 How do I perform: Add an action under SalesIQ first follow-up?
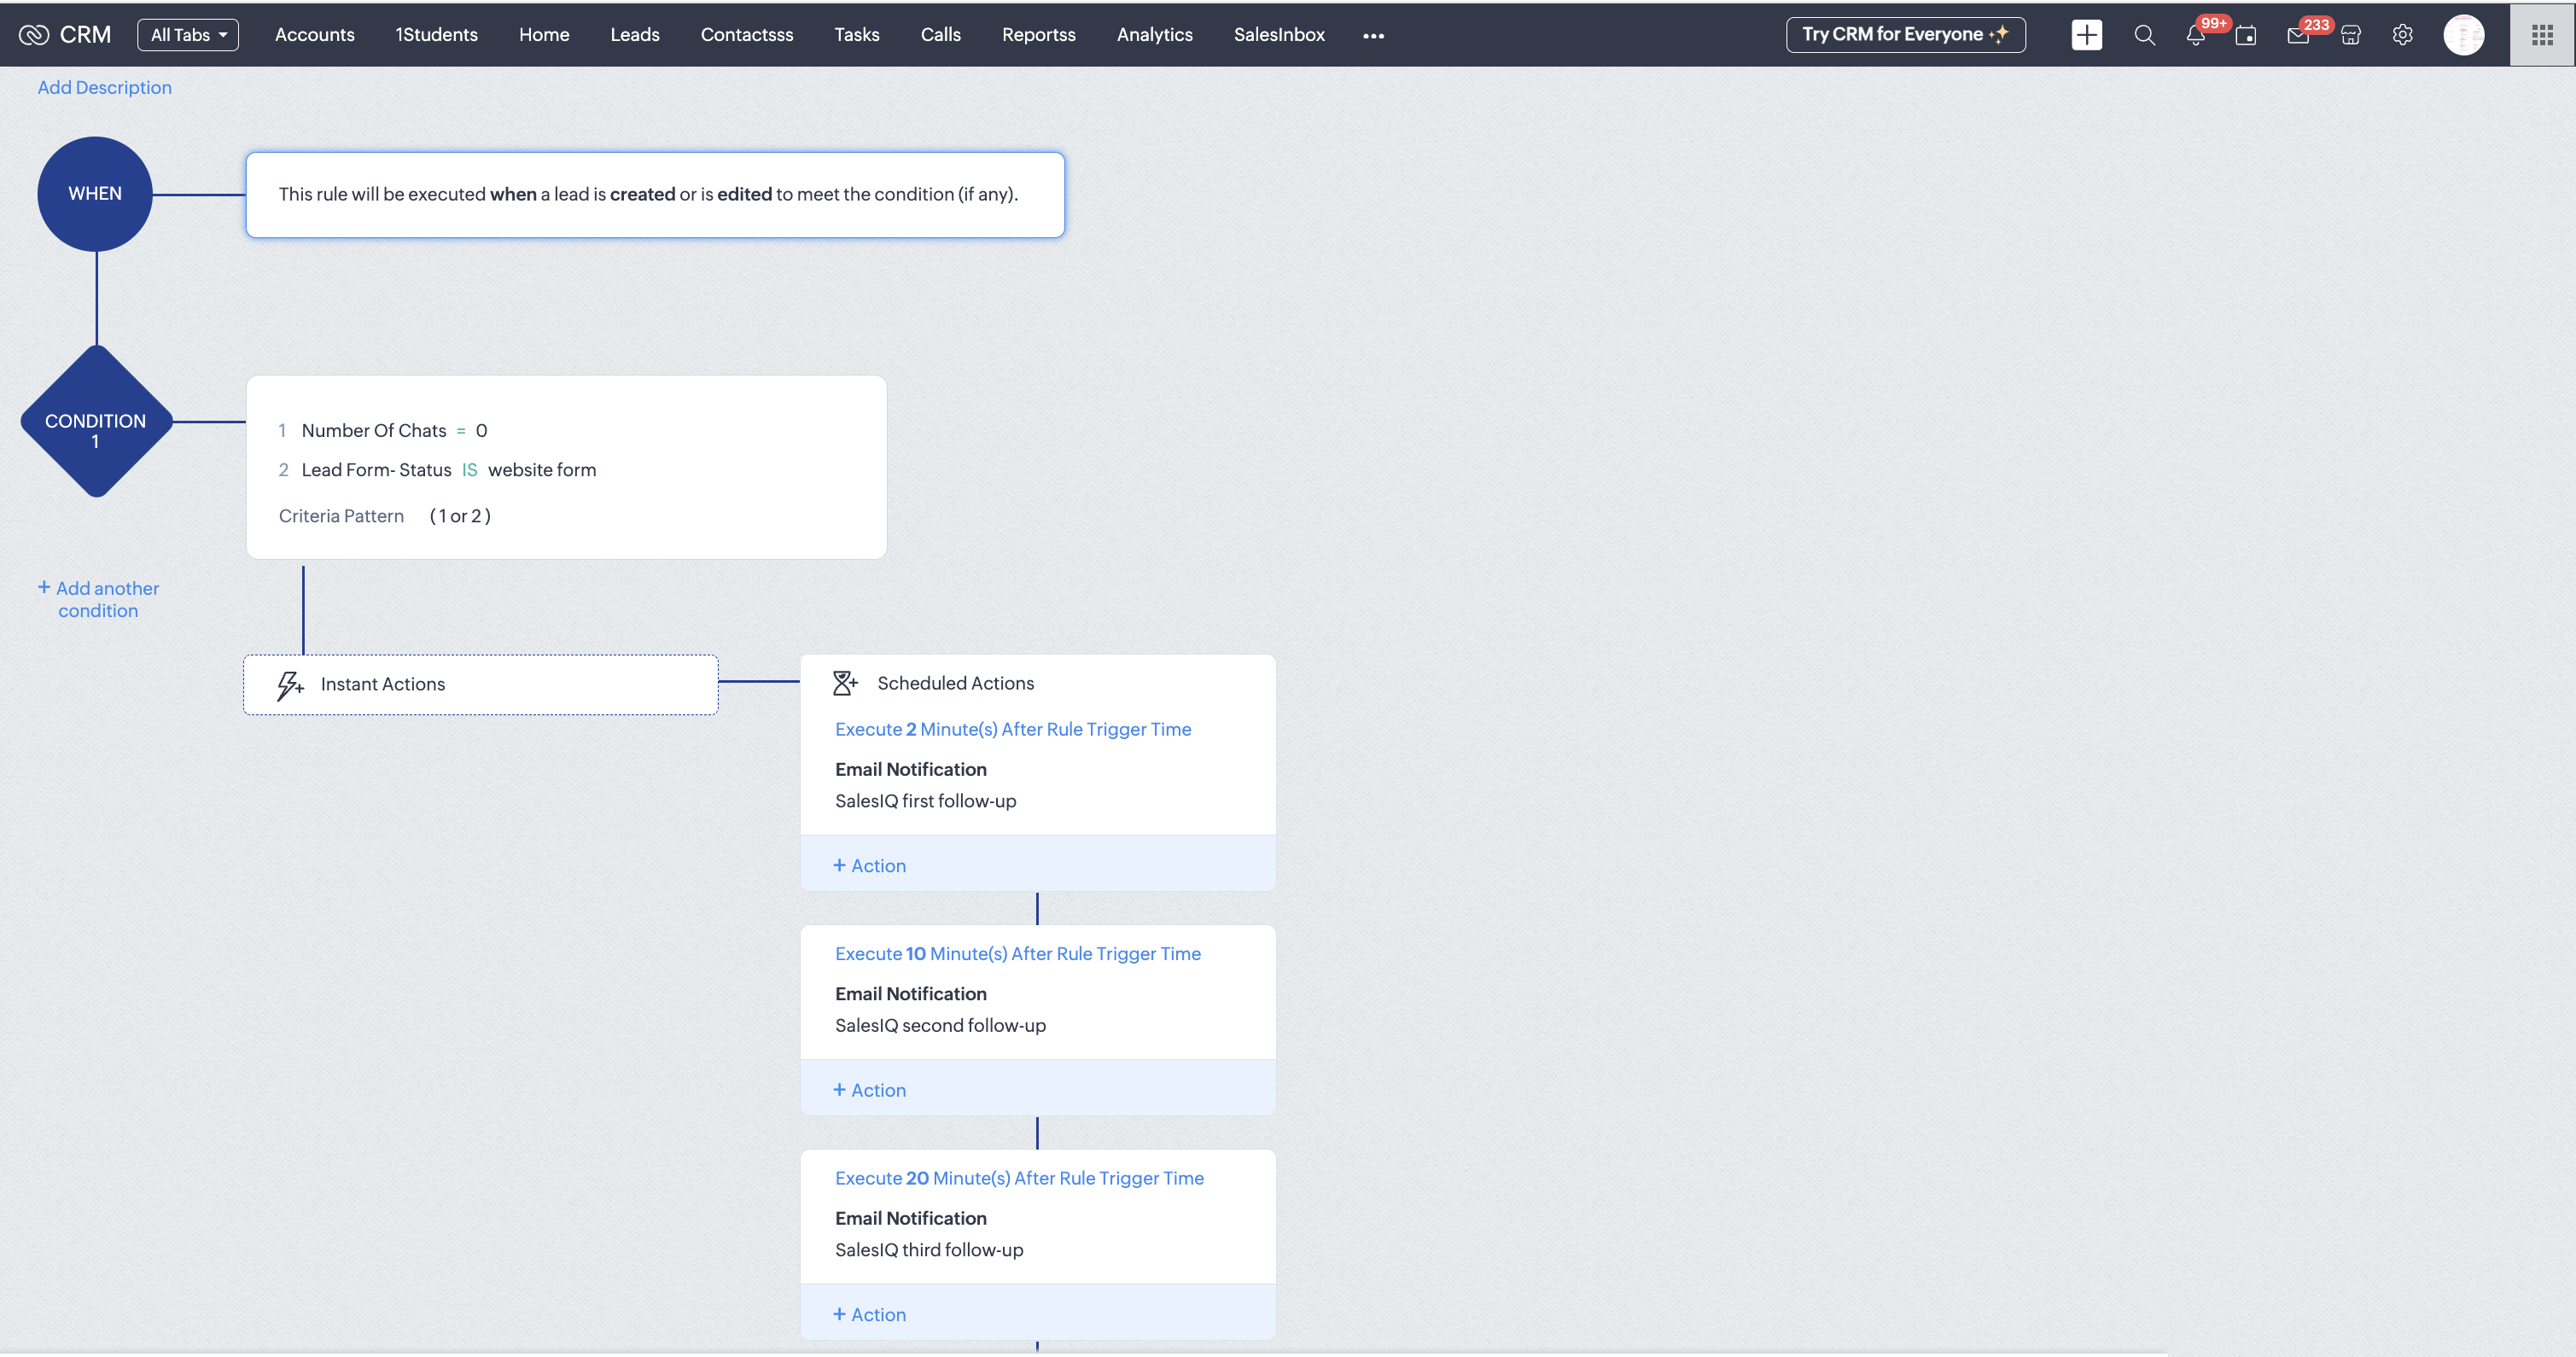(x=870, y=865)
